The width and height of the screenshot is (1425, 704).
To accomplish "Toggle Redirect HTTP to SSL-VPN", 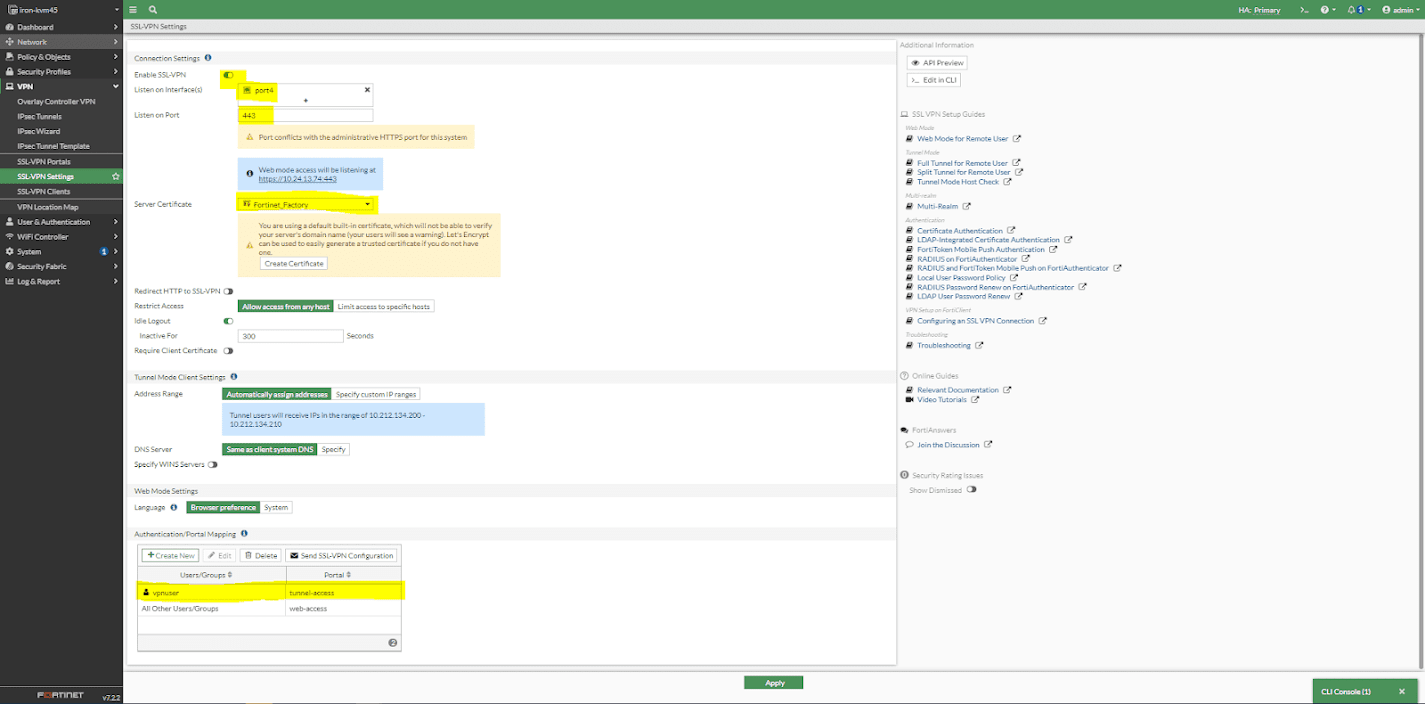I will [x=228, y=291].
